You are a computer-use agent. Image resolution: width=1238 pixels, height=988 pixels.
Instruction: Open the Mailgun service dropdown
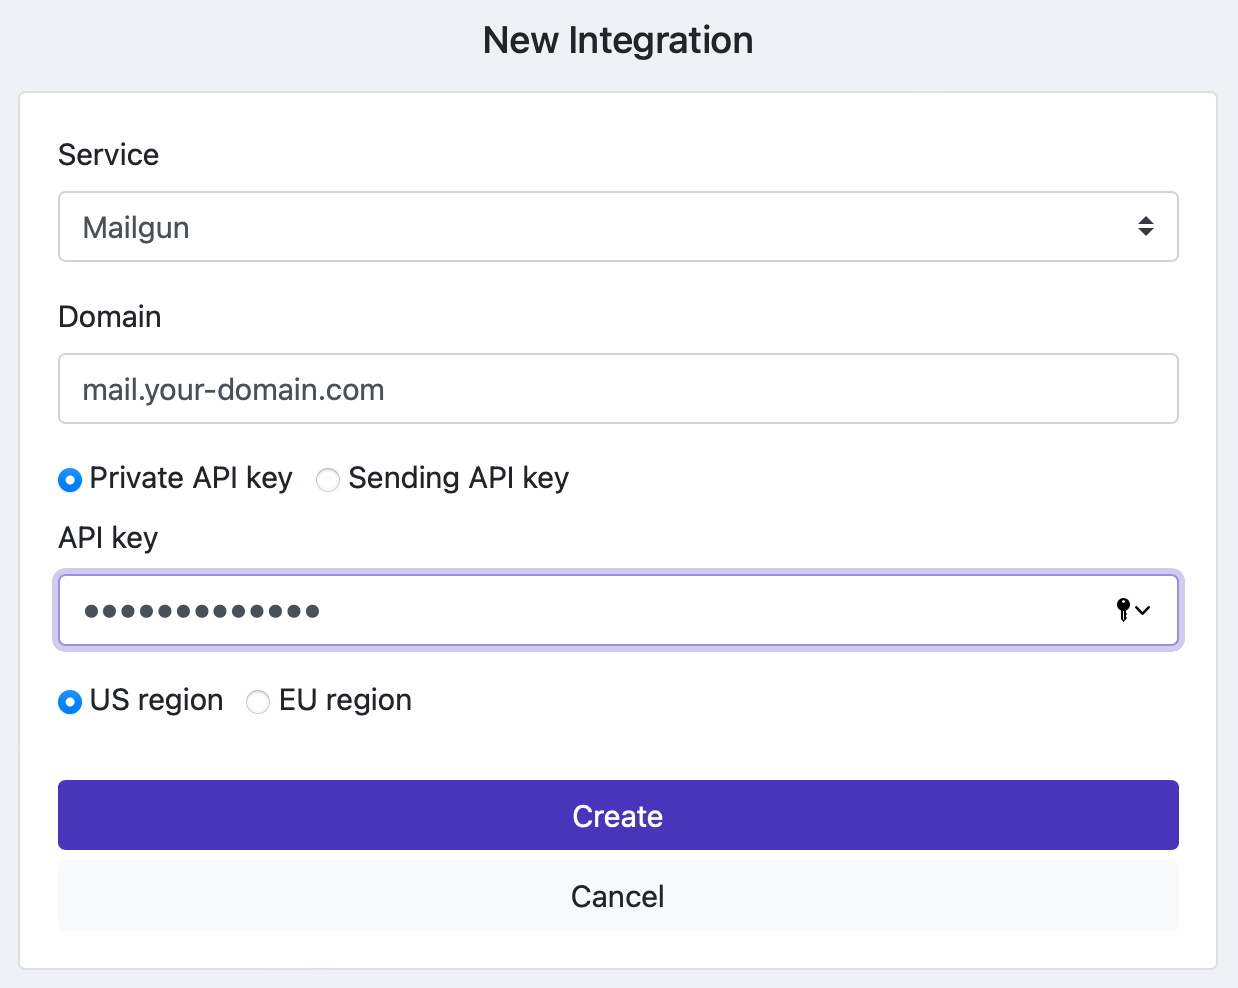click(600, 227)
